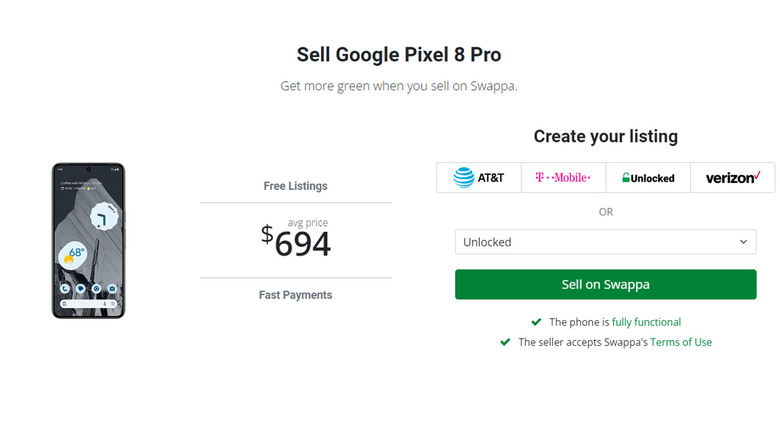Choose the Verizon carrier logo
The width and height of the screenshot is (780, 438).
coord(733,178)
